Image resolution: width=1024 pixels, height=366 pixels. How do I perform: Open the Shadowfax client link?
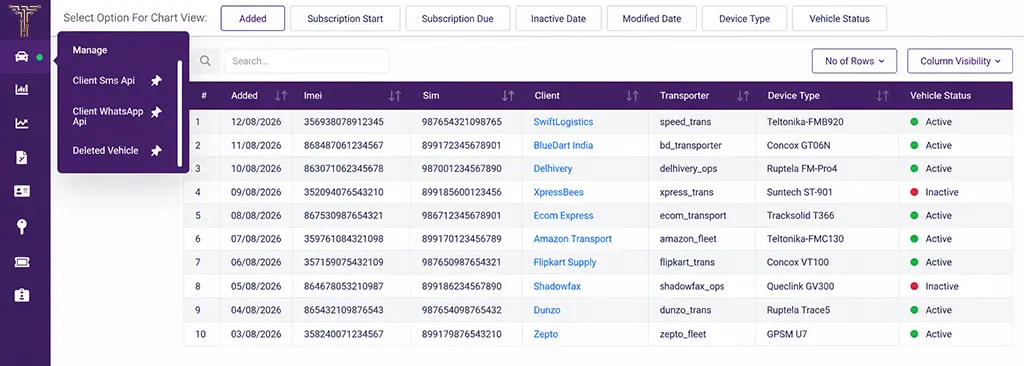click(x=557, y=286)
